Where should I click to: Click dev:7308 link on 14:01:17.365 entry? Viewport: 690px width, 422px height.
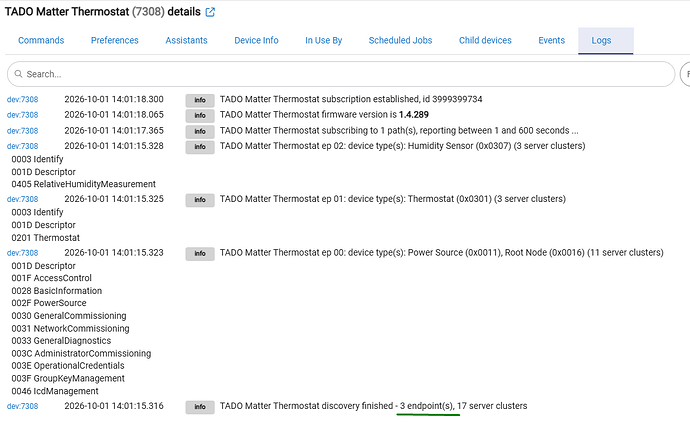[22, 131]
